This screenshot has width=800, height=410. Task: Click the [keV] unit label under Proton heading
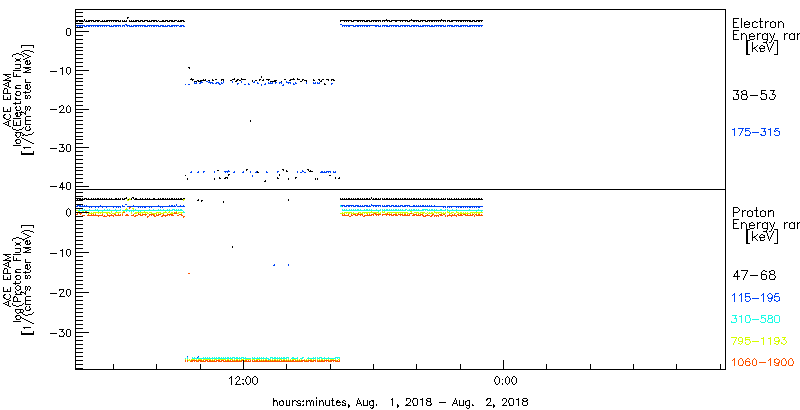point(762,237)
